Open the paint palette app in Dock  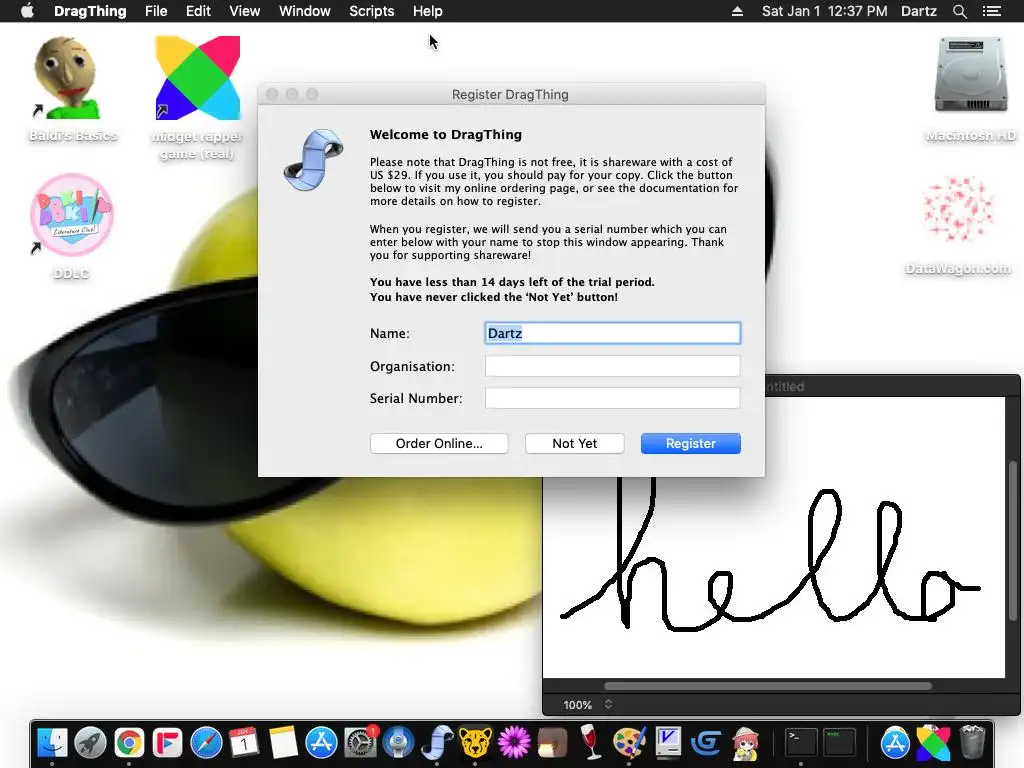pos(629,743)
